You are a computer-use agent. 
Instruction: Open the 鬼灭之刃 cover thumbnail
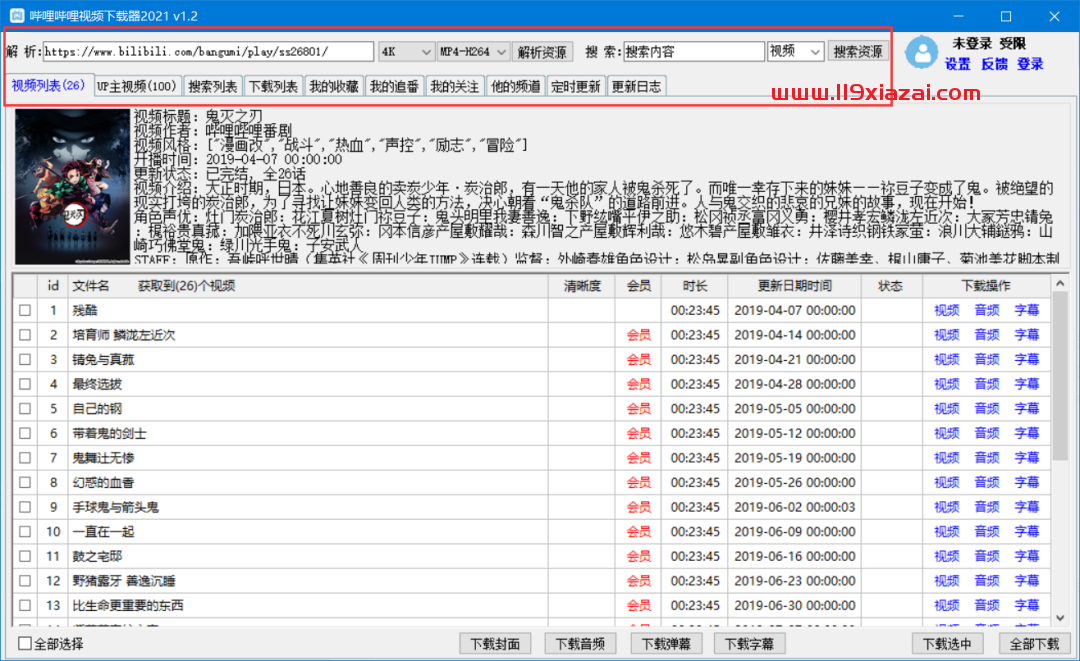[x=72, y=186]
